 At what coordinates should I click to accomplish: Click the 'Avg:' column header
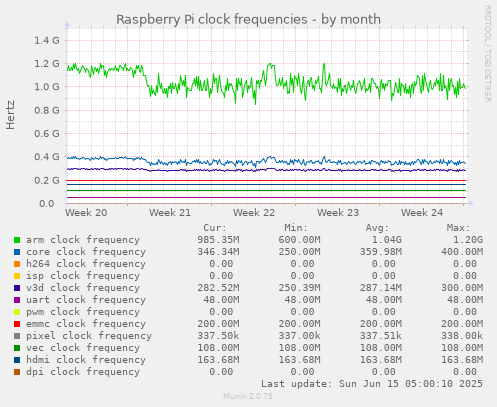[377, 228]
